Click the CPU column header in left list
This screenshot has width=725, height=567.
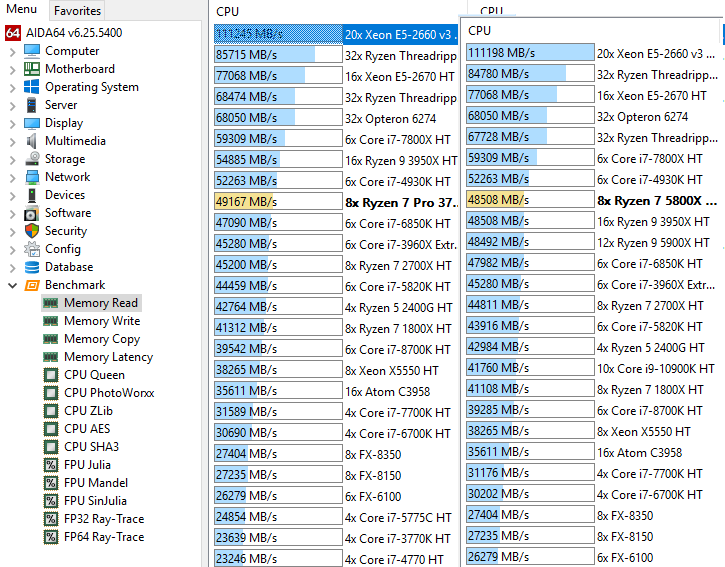click(x=227, y=12)
